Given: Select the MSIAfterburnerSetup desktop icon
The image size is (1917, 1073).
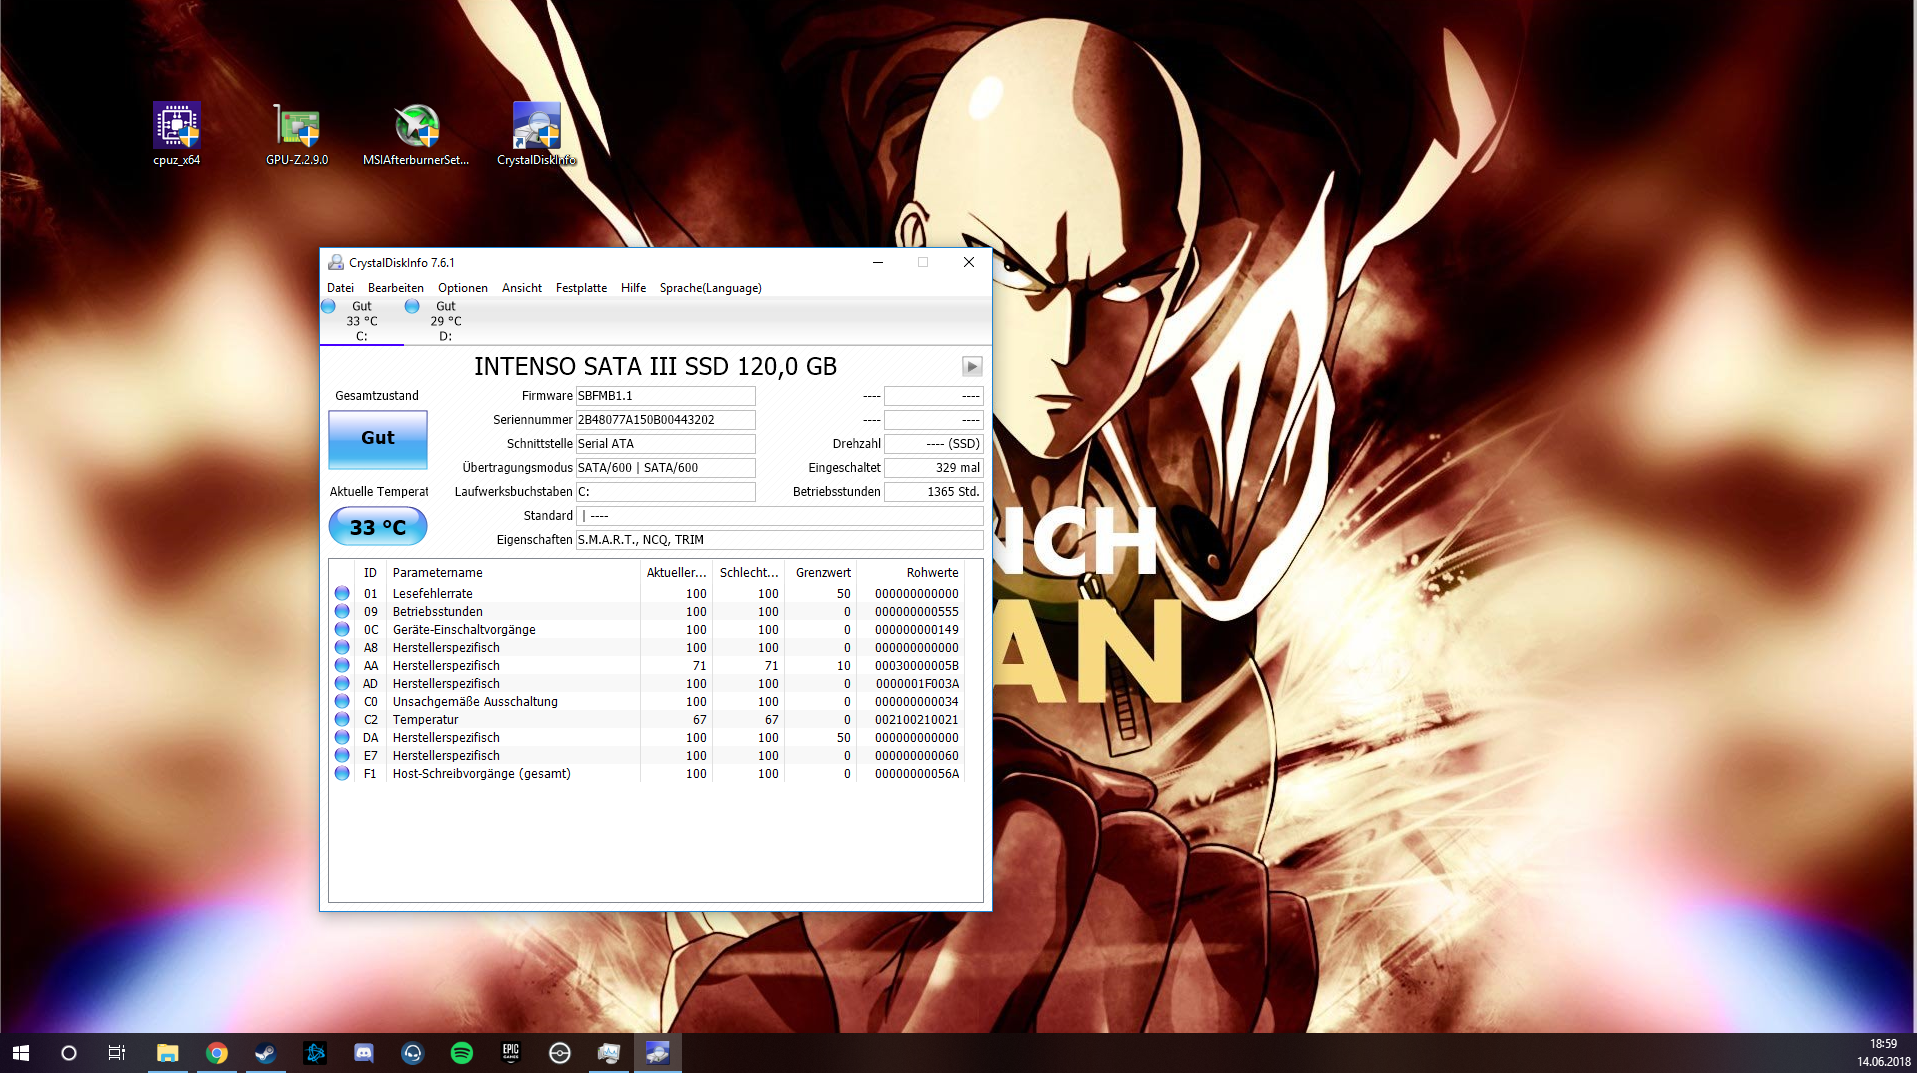Looking at the screenshot, I should [416, 133].
